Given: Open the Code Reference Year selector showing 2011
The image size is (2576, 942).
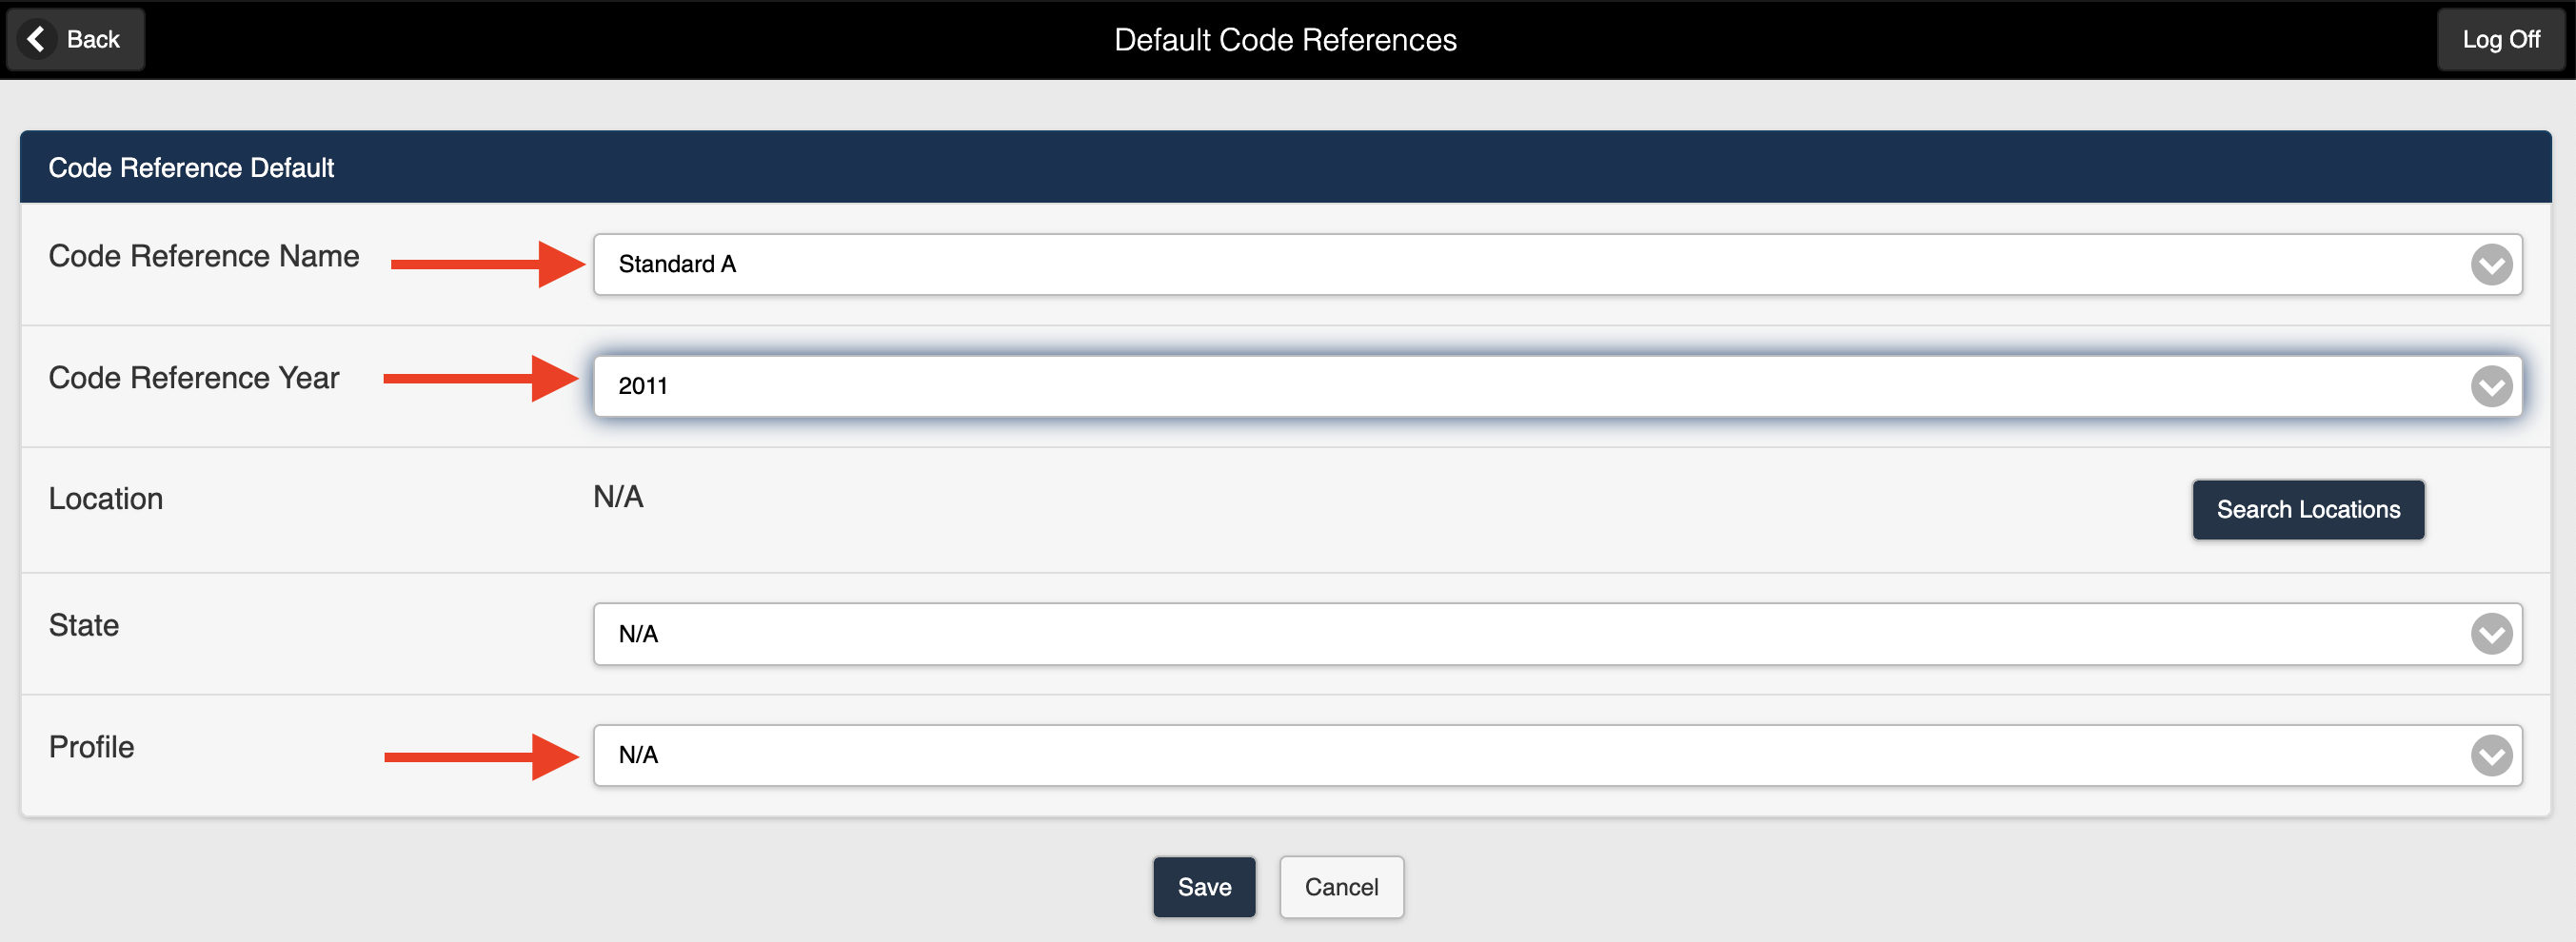Looking at the screenshot, I should coord(2492,386).
